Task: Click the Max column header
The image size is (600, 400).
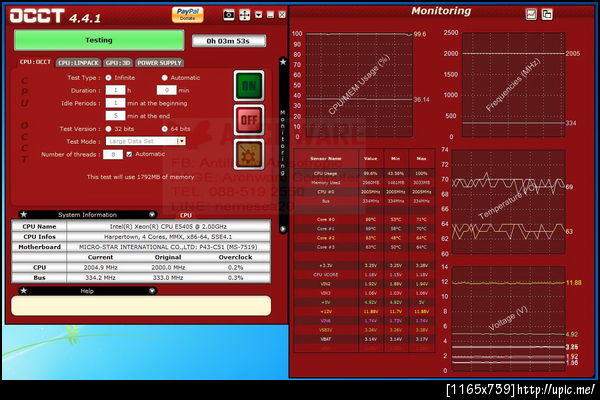Action: (x=421, y=158)
